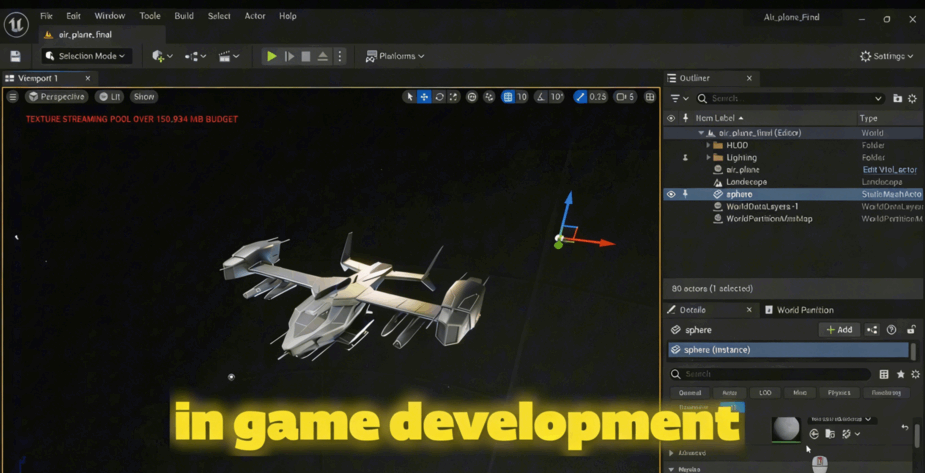Select the rotate gizmo tool
The height and width of the screenshot is (473, 925).
[439, 97]
